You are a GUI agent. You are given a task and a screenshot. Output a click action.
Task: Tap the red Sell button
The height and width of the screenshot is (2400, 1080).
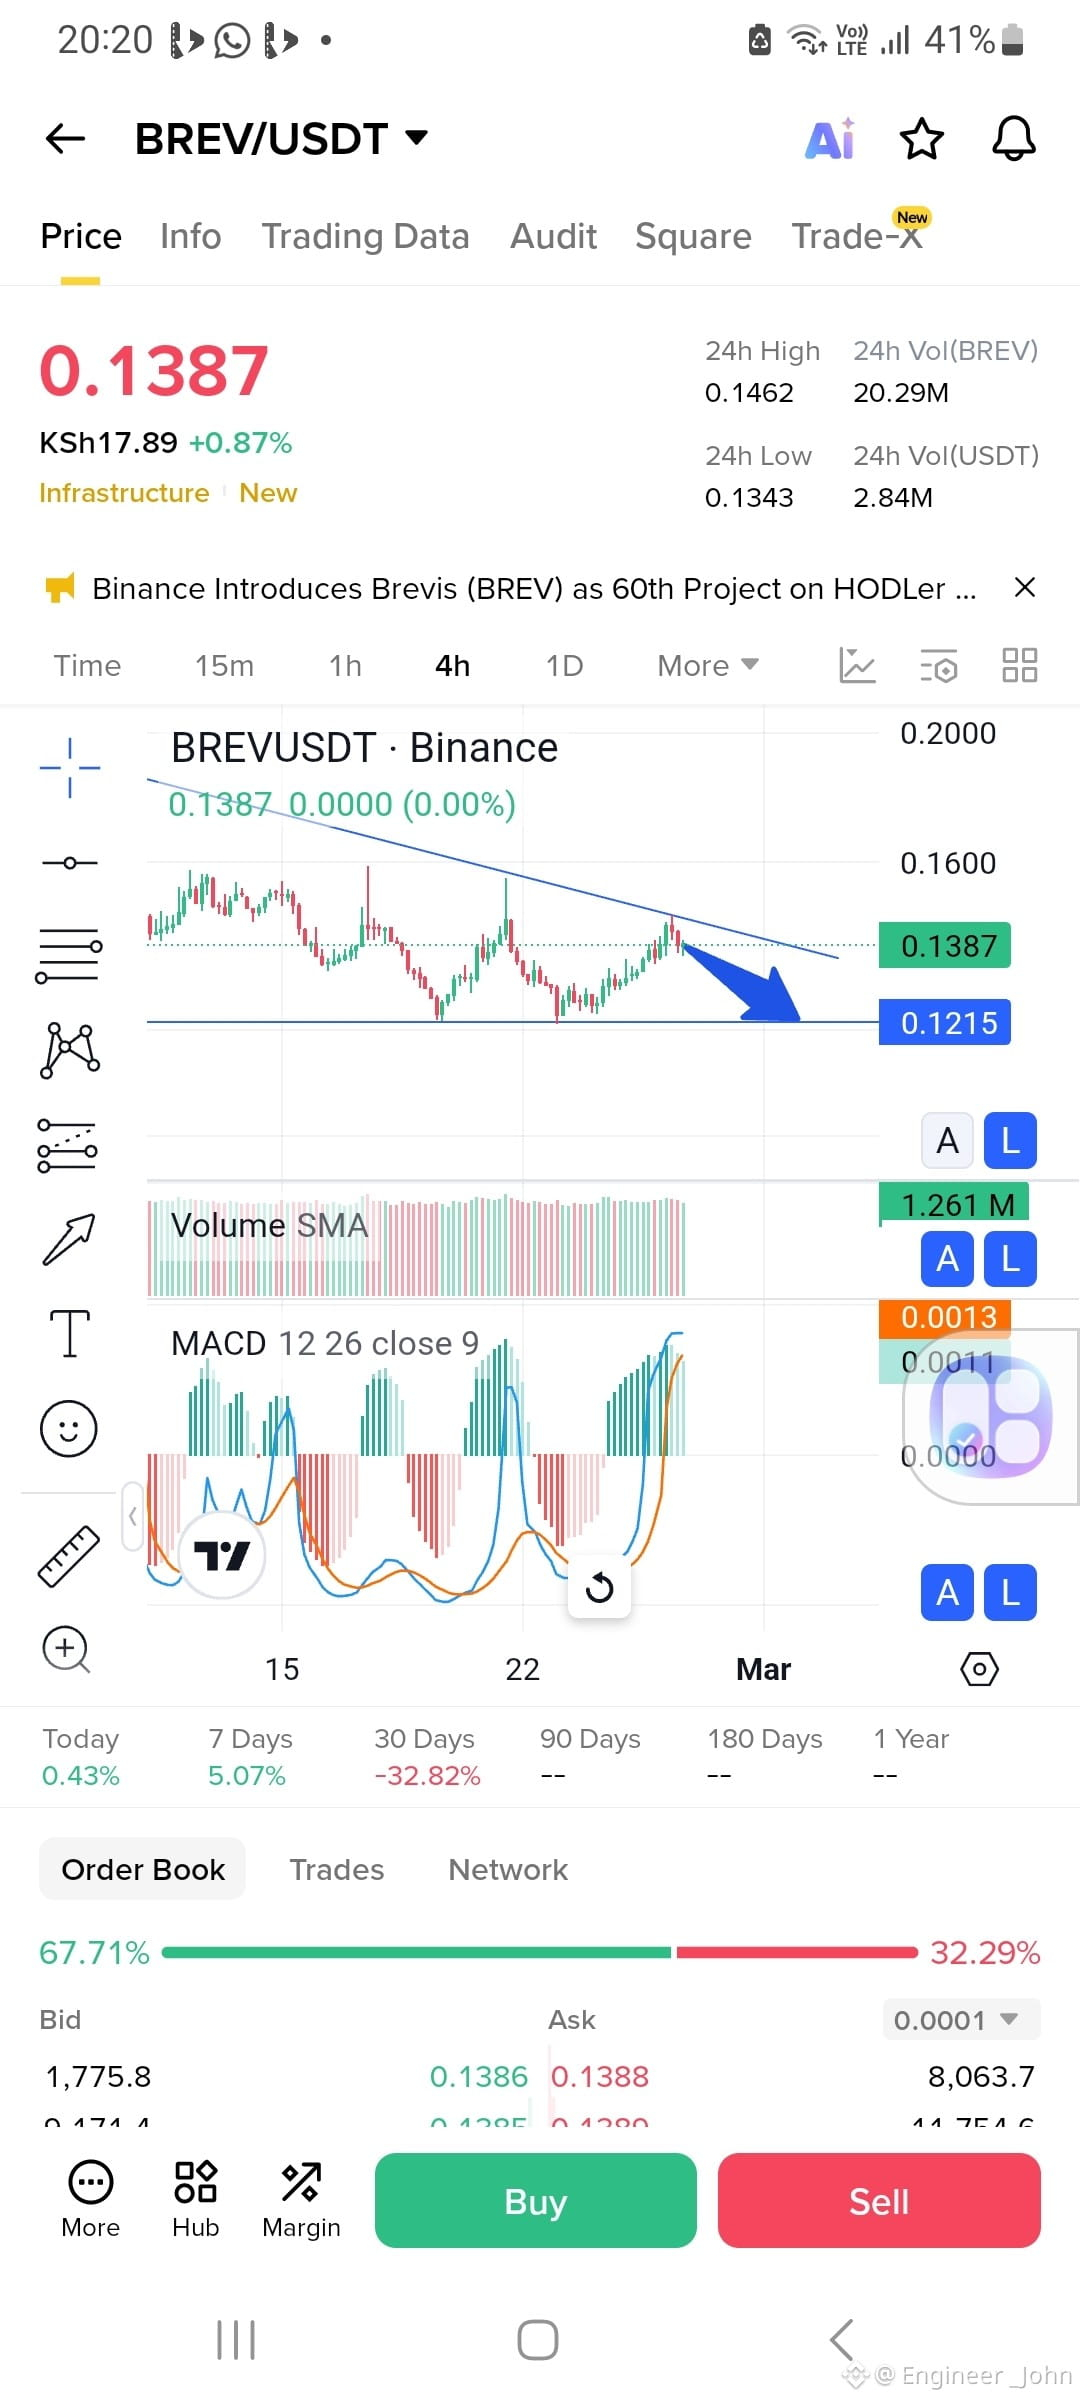click(x=879, y=2200)
